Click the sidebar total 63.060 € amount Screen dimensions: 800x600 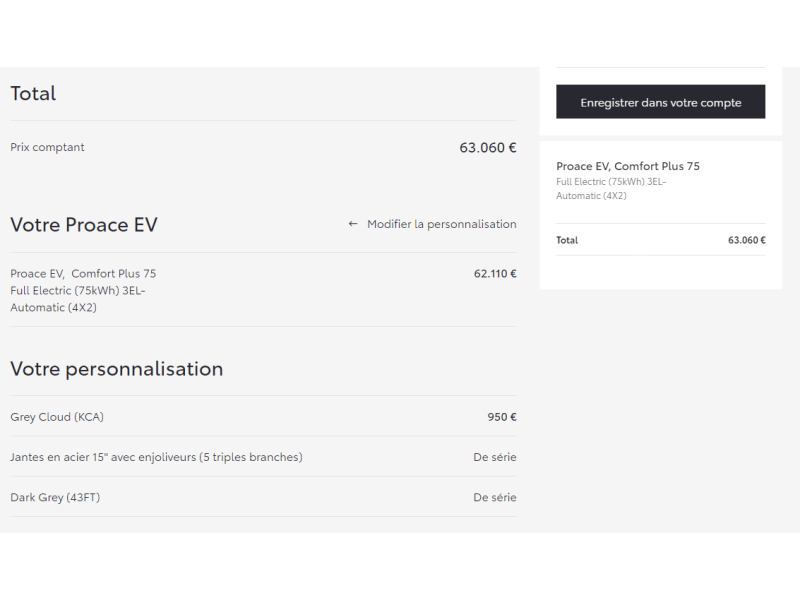point(746,240)
